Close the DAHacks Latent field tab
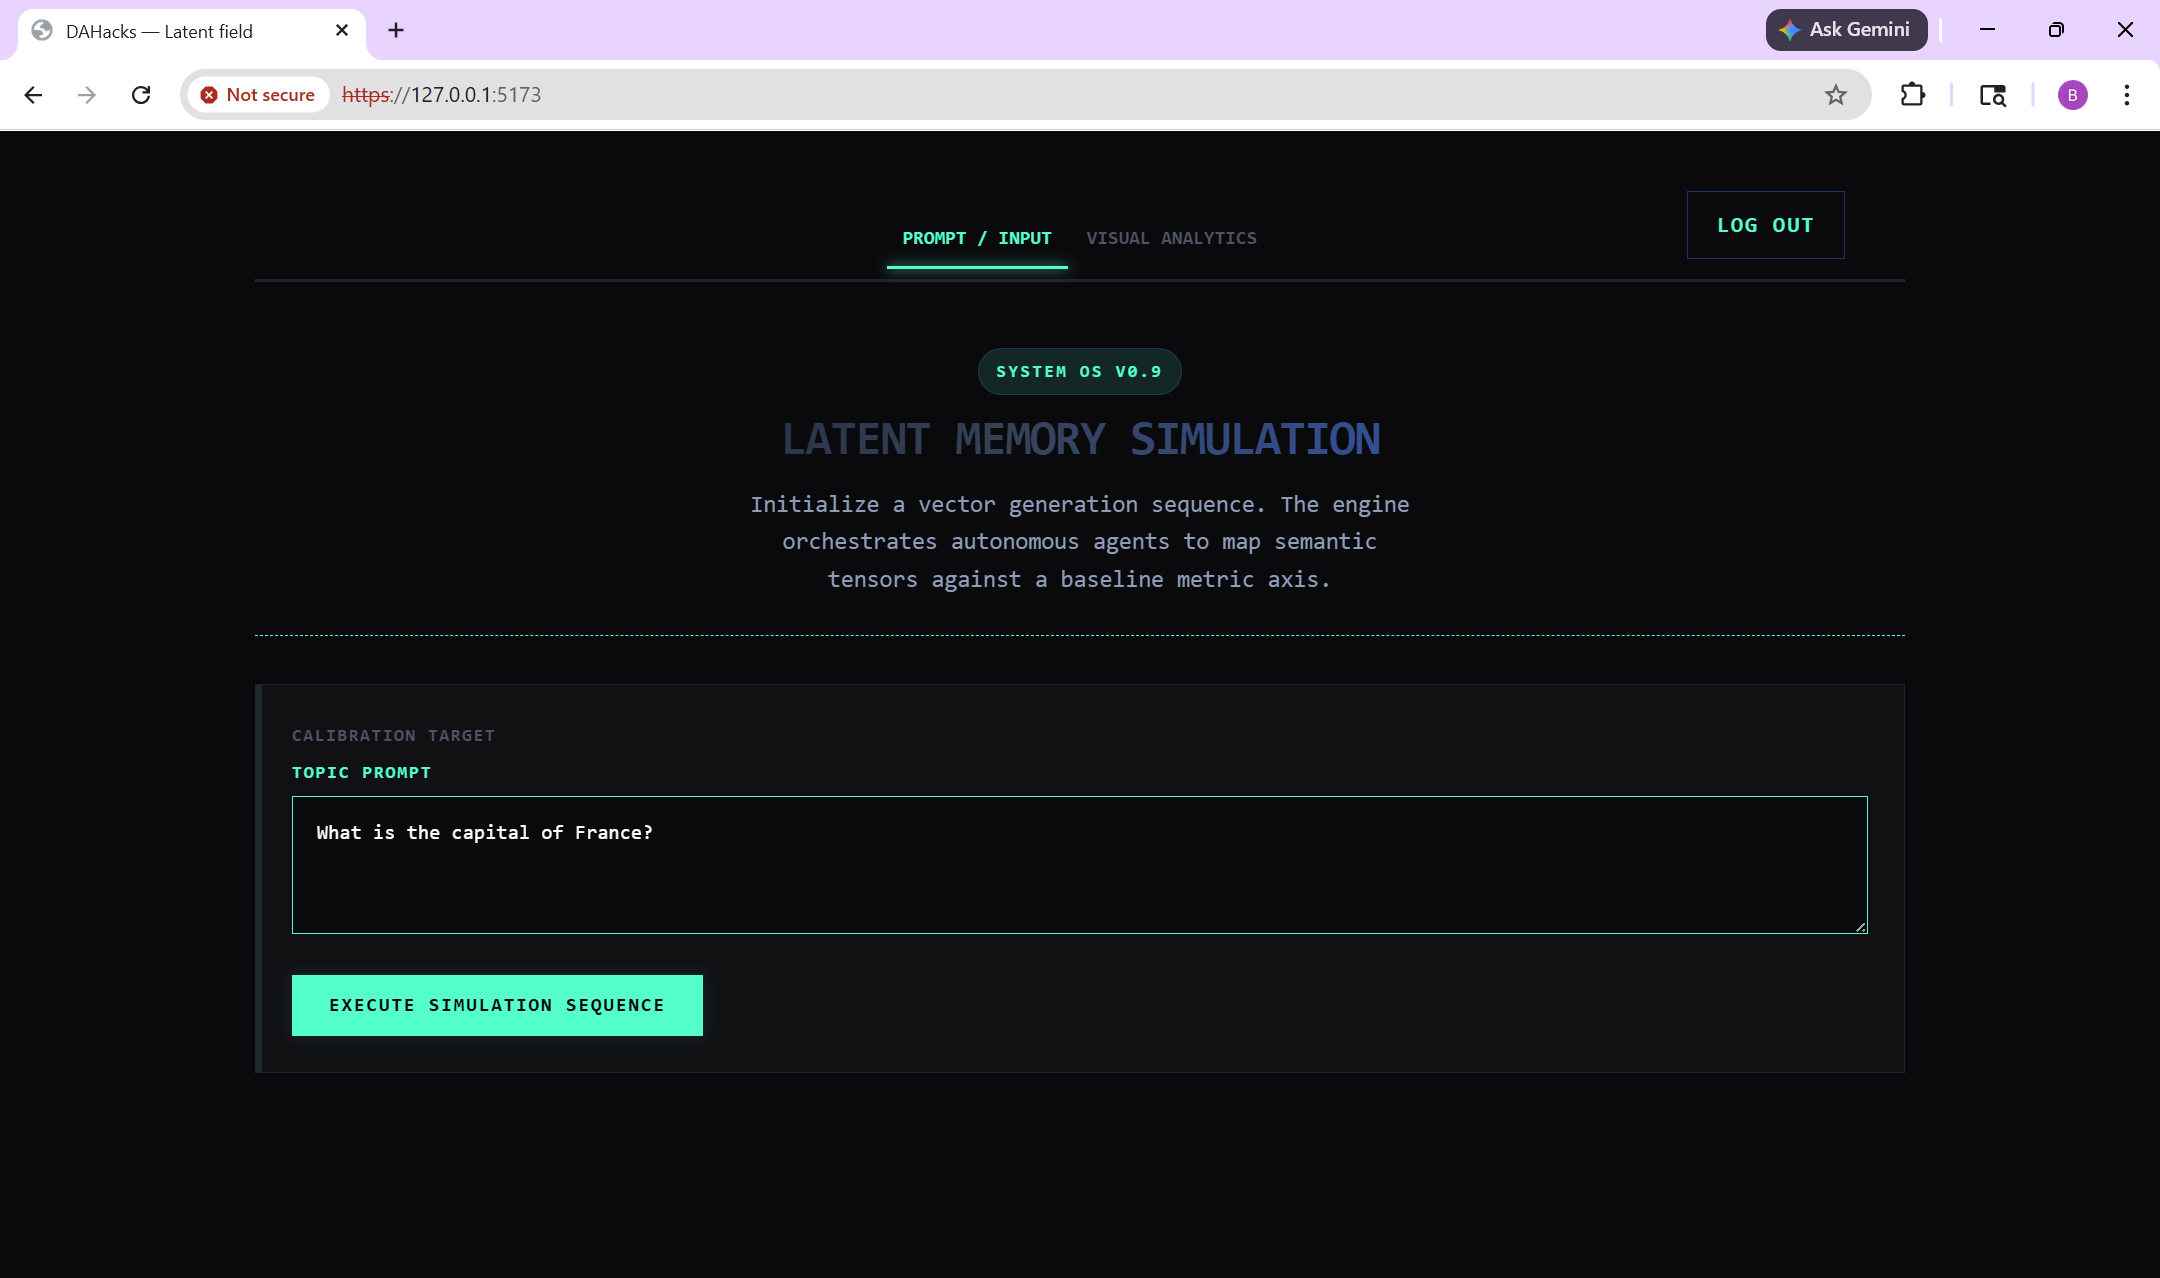Screen dimensions: 2160x1278 342,30
